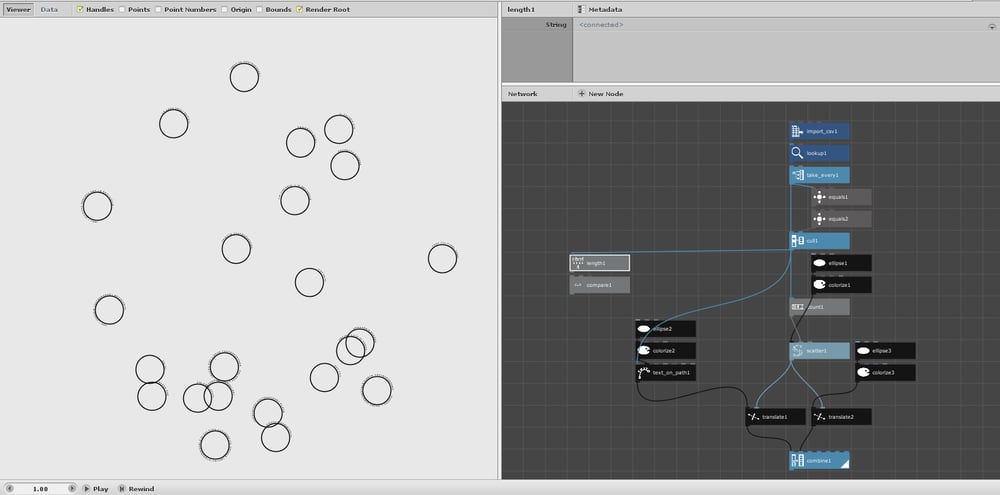Image resolution: width=1000 pixels, height=495 pixels.
Task: Select the translate2 node icon
Action: click(x=820, y=417)
